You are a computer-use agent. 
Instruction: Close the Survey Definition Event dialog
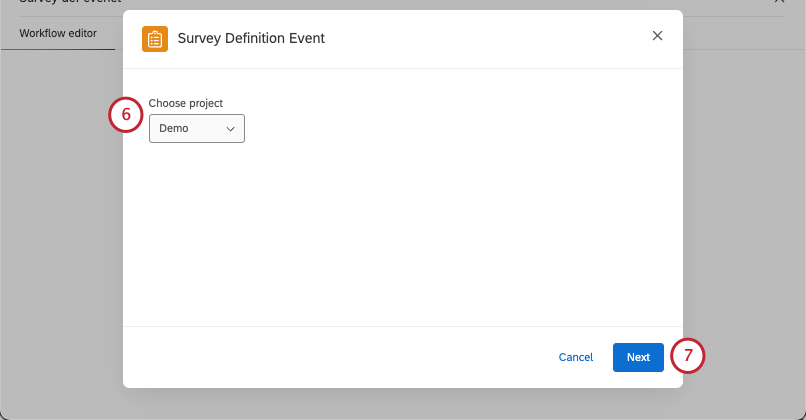click(x=657, y=36)
